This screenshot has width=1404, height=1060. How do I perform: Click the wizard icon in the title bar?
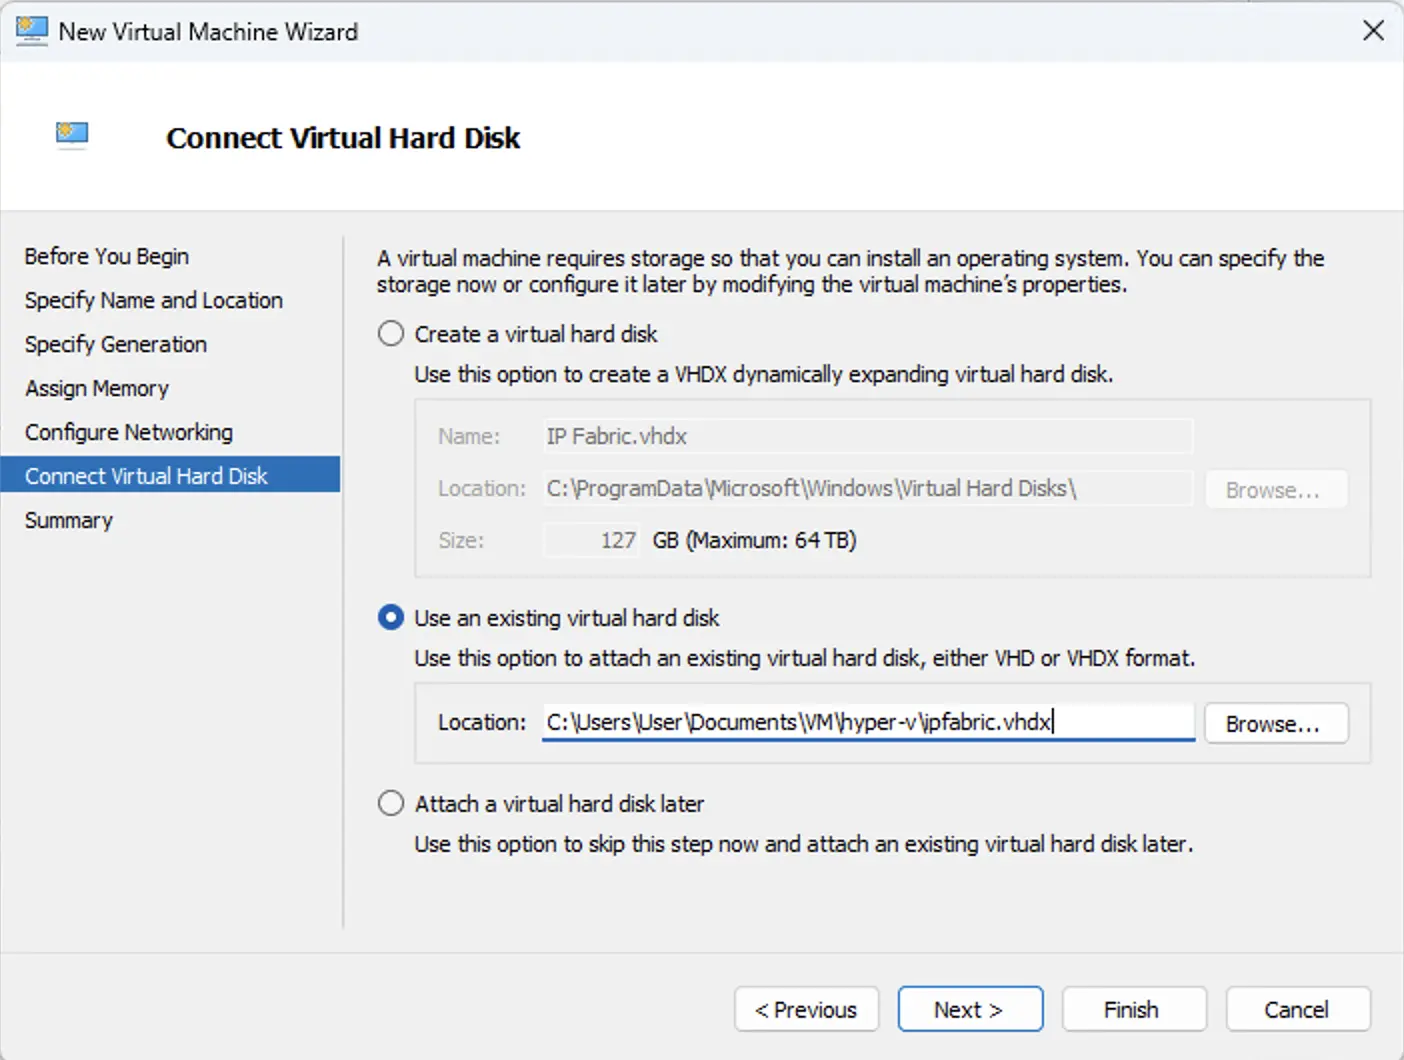[31, 31]
